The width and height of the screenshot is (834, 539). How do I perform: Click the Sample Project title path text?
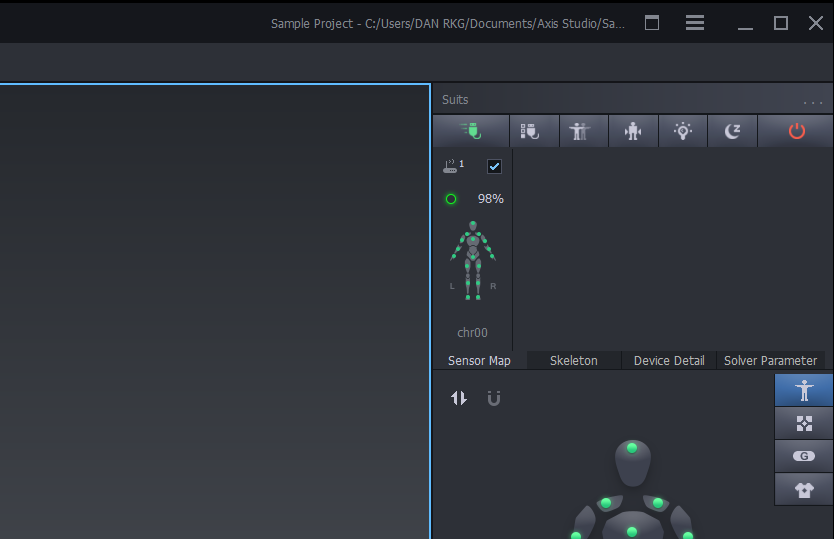pyautogui.click(x=447, y=23)
